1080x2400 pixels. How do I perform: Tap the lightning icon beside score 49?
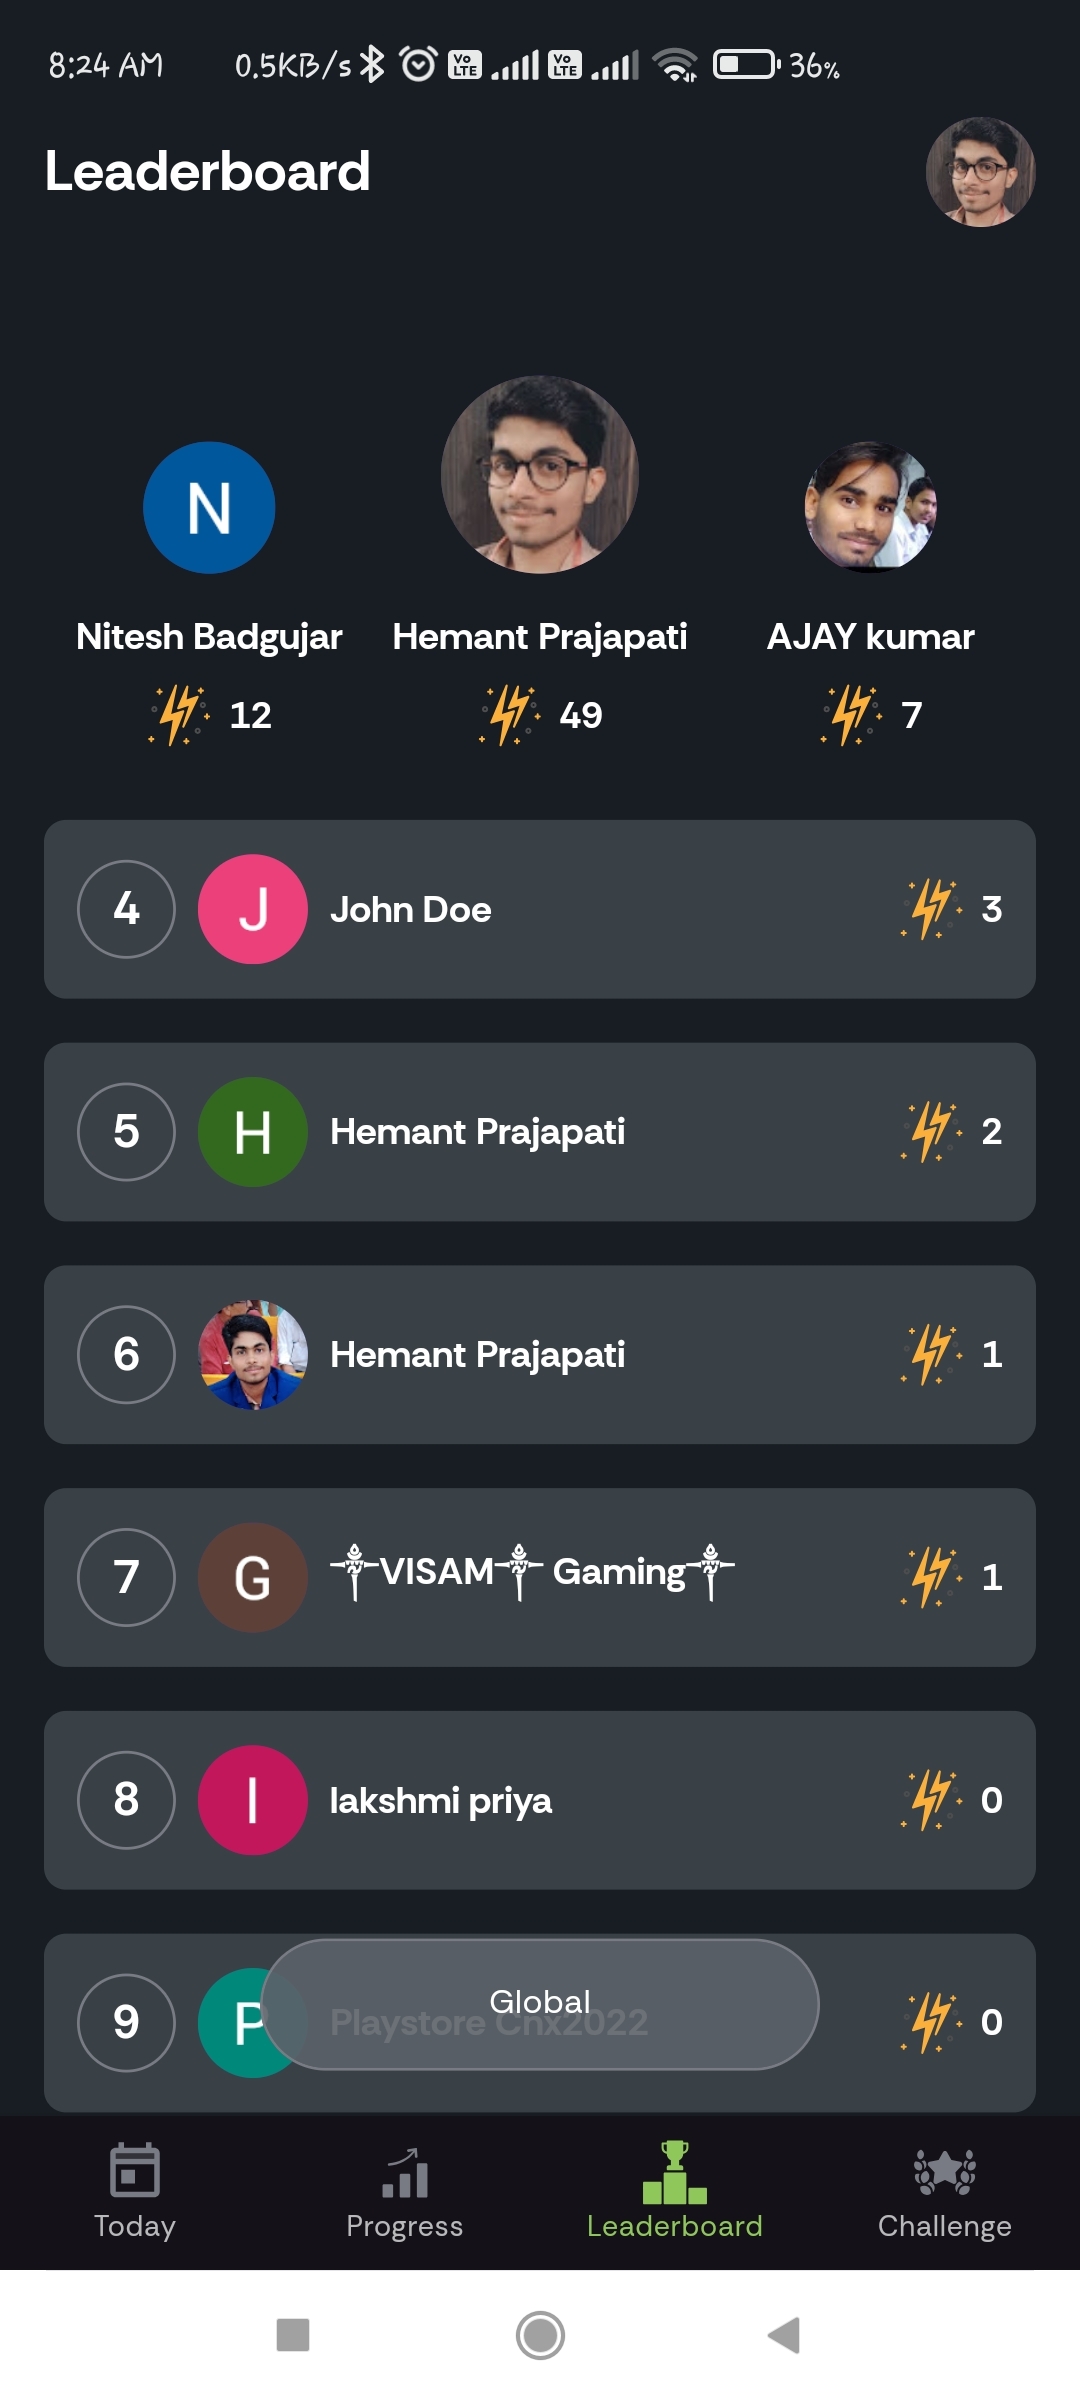click(x=510, y=715)
